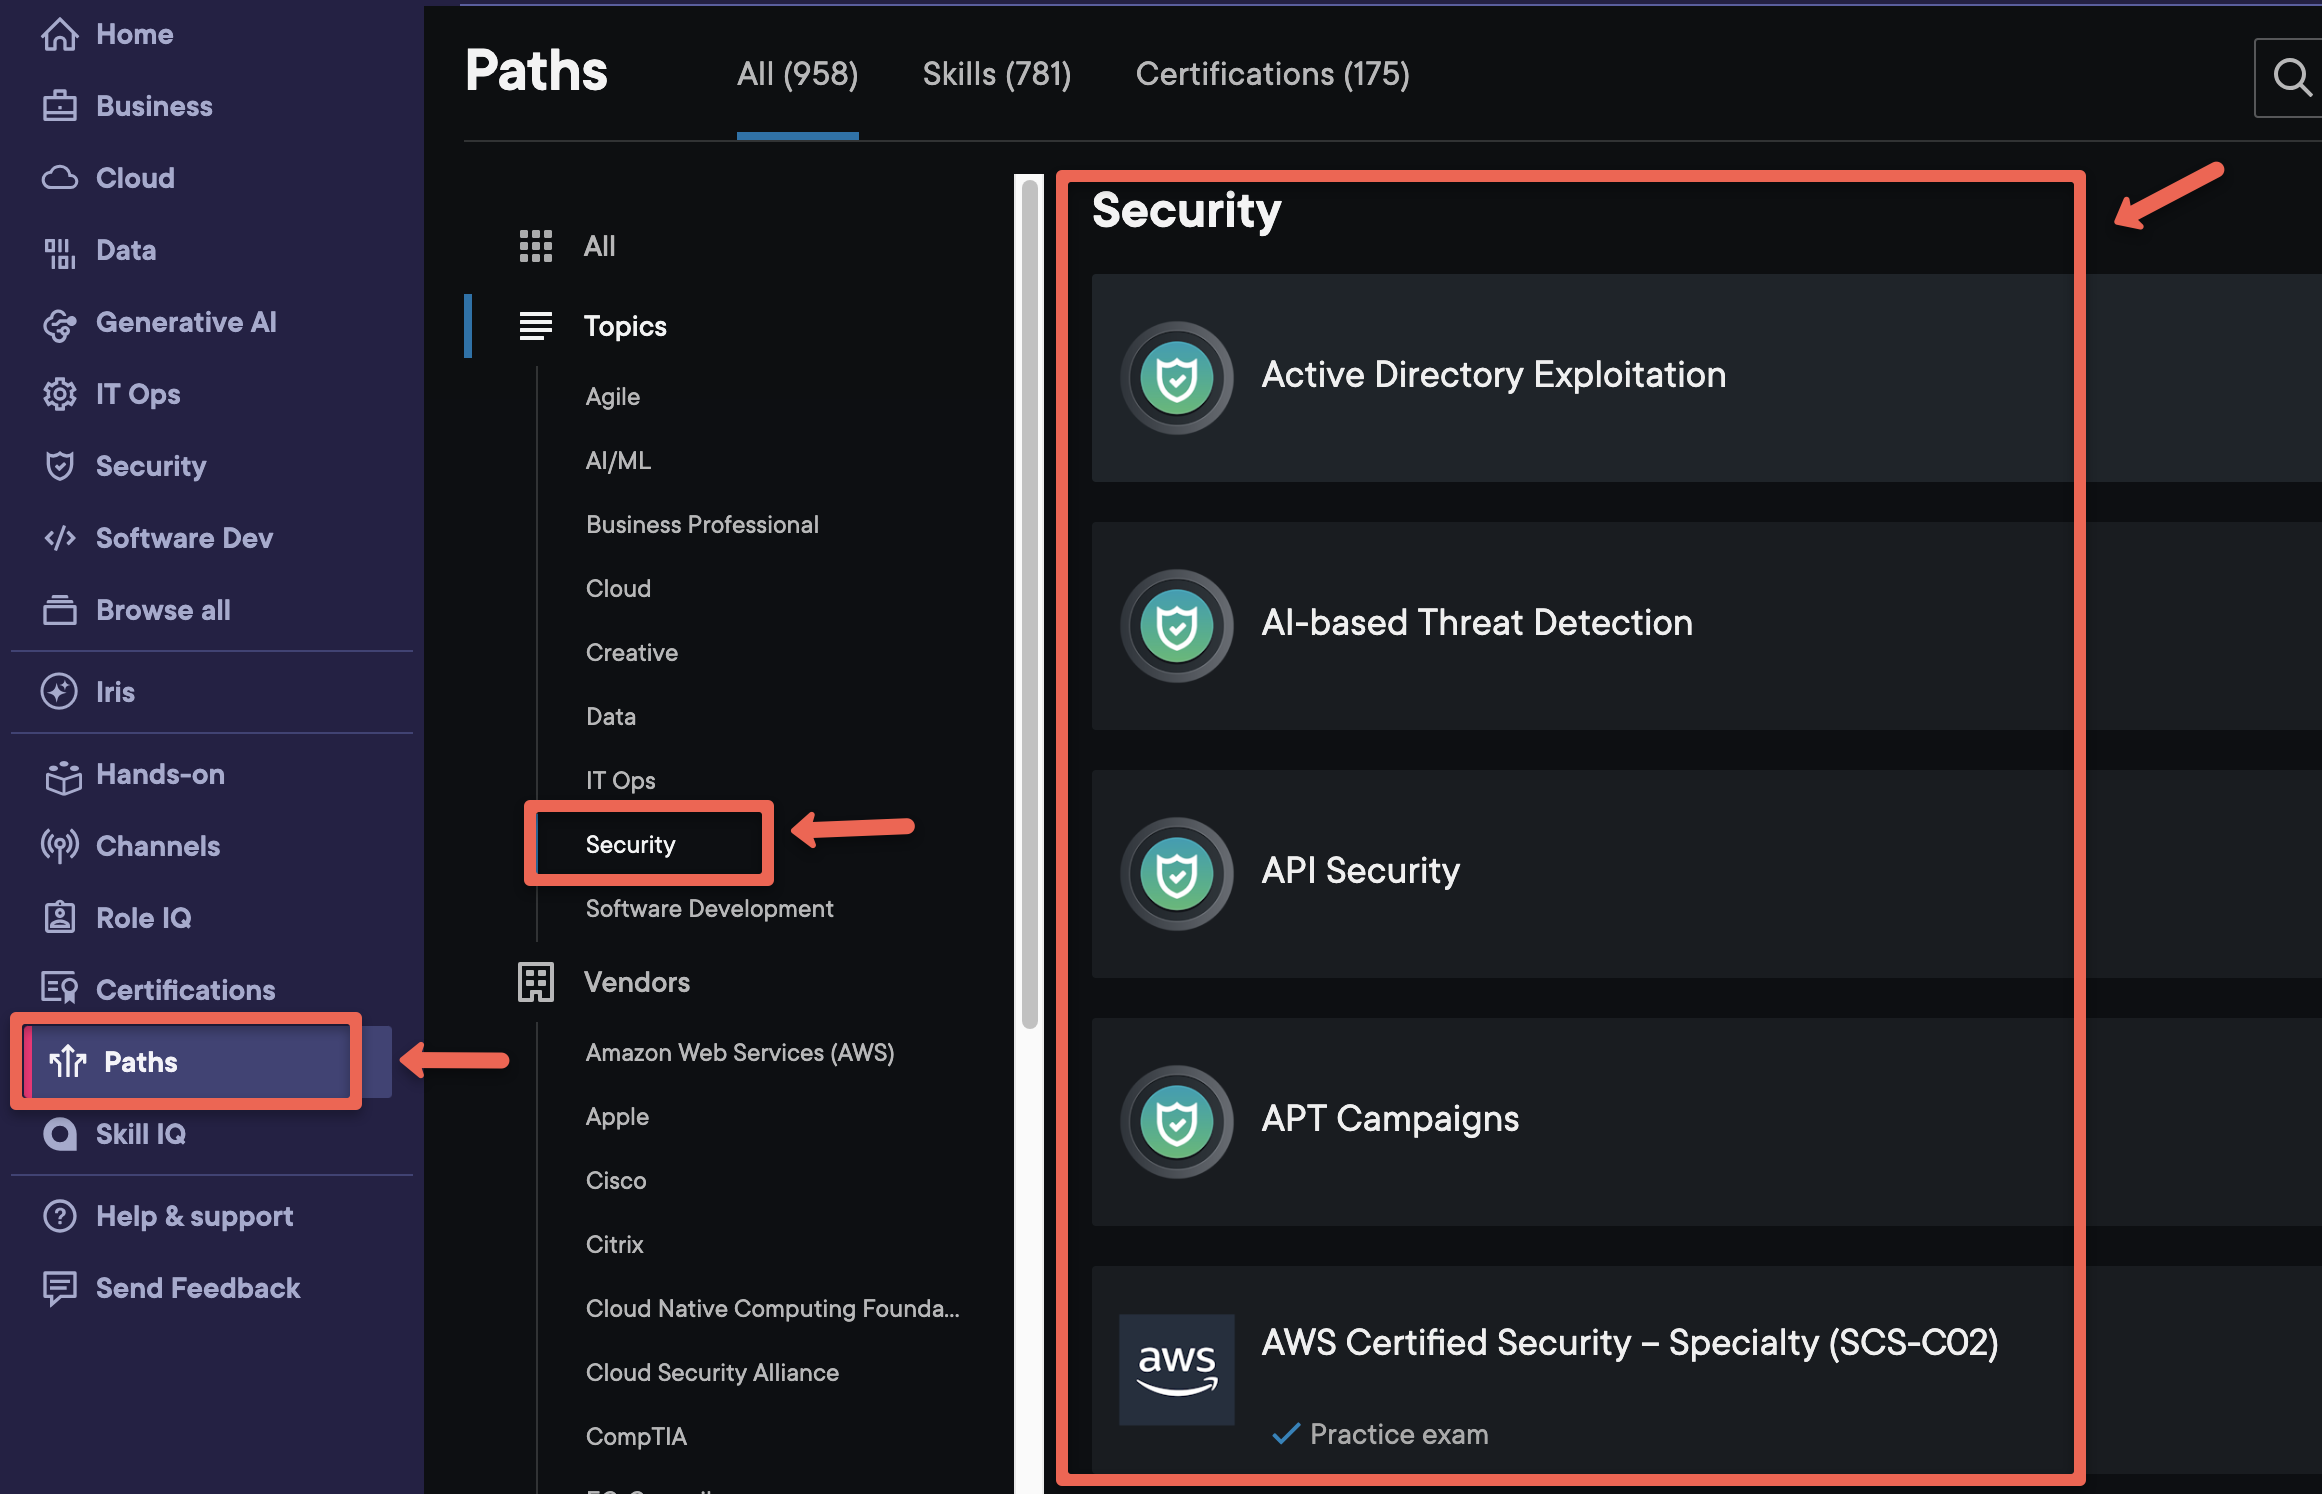2322x1494 pixels.
Task: Select the Generative AI sidebar icon
Action: [x=60, y=322]
